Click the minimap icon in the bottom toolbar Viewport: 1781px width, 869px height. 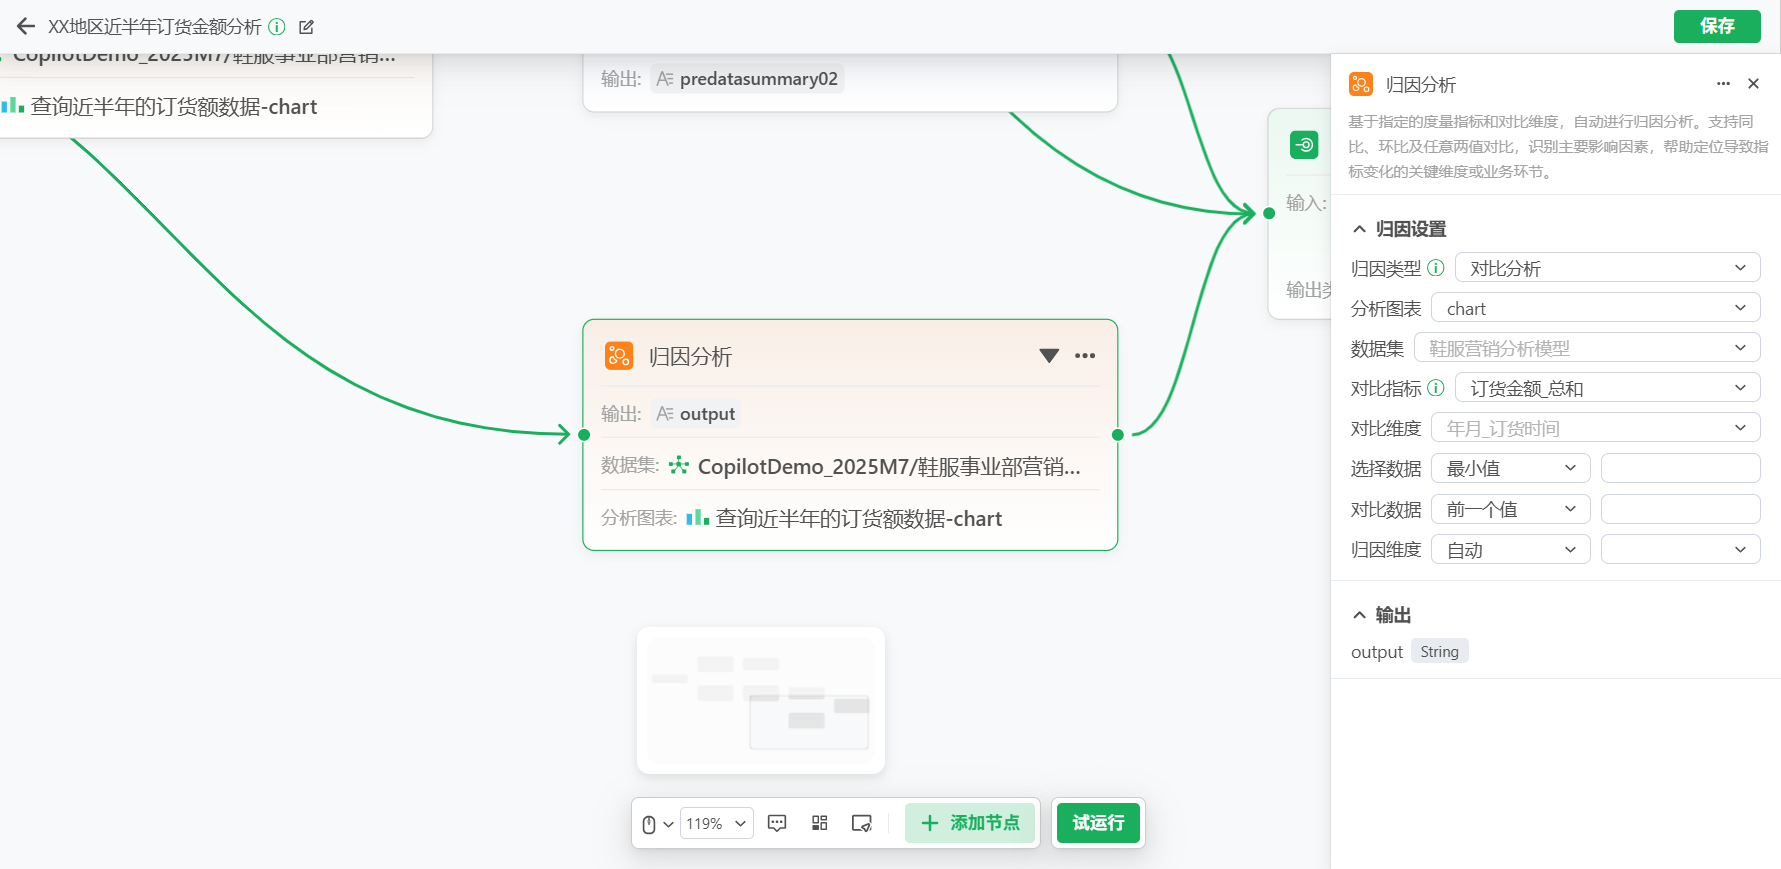(x=861, y=823)
